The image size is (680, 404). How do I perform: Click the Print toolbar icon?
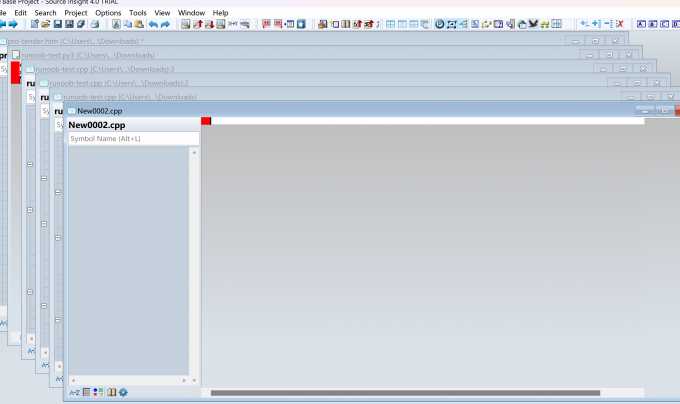(95, 24)
